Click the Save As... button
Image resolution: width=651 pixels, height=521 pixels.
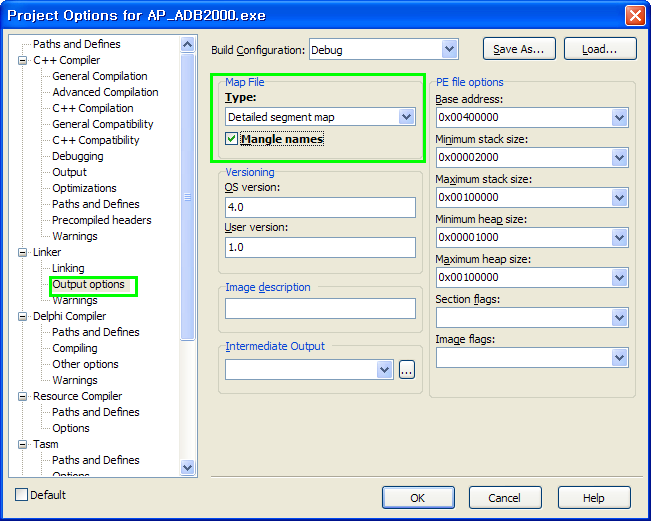pos(519,49)
